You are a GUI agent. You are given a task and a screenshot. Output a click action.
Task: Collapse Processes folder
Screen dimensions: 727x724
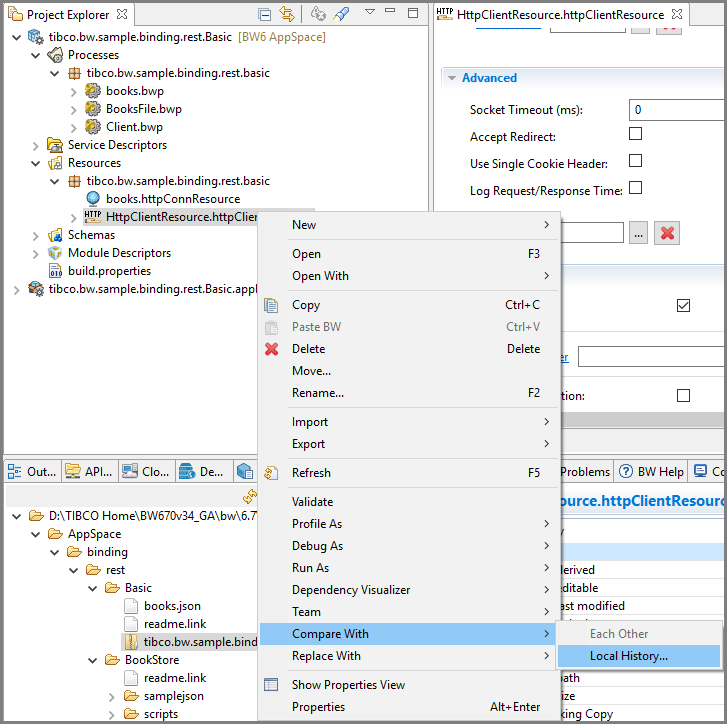[x=36, y=55]
